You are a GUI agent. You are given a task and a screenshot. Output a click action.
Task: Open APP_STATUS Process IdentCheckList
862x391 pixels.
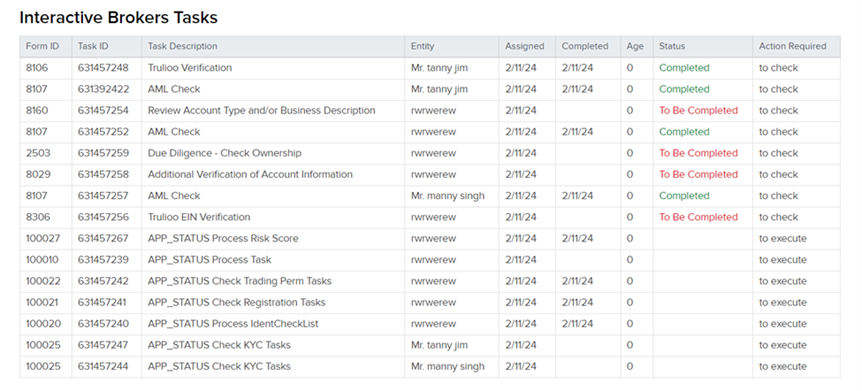tap(233, 324)
